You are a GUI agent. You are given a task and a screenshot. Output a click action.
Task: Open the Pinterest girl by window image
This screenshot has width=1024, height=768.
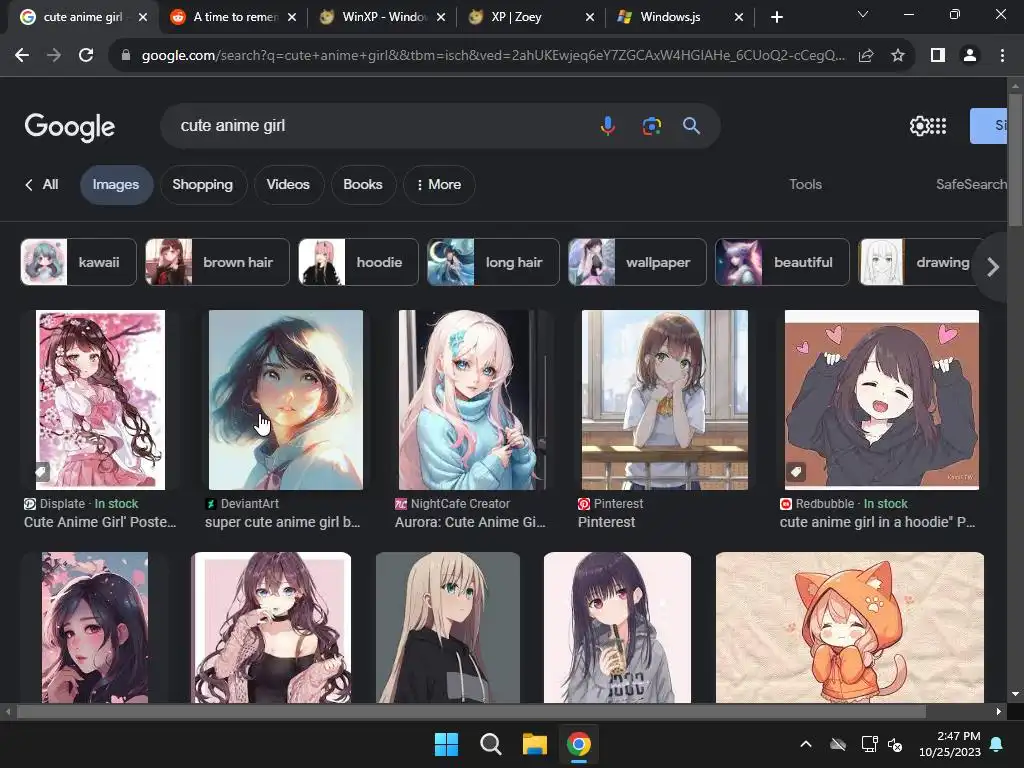tap(665, 400)
